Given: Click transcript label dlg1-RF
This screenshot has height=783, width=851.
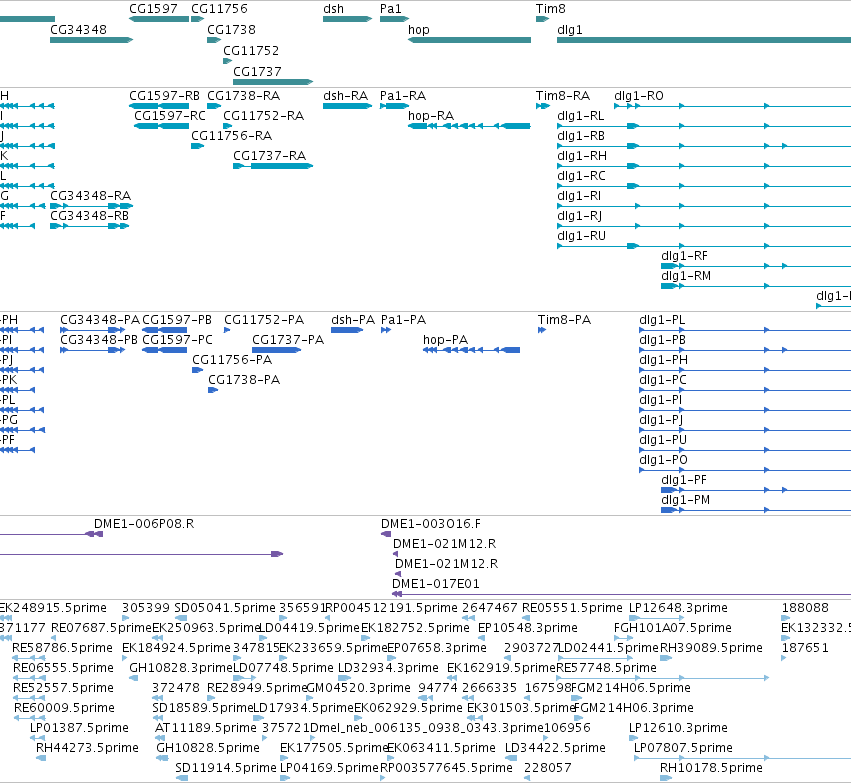Looking at the screenshot, I should click(x=684, y=256).
